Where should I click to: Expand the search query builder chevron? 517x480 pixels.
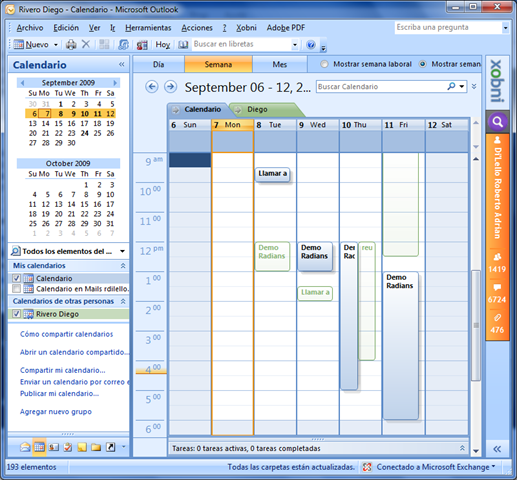point(474,87)
